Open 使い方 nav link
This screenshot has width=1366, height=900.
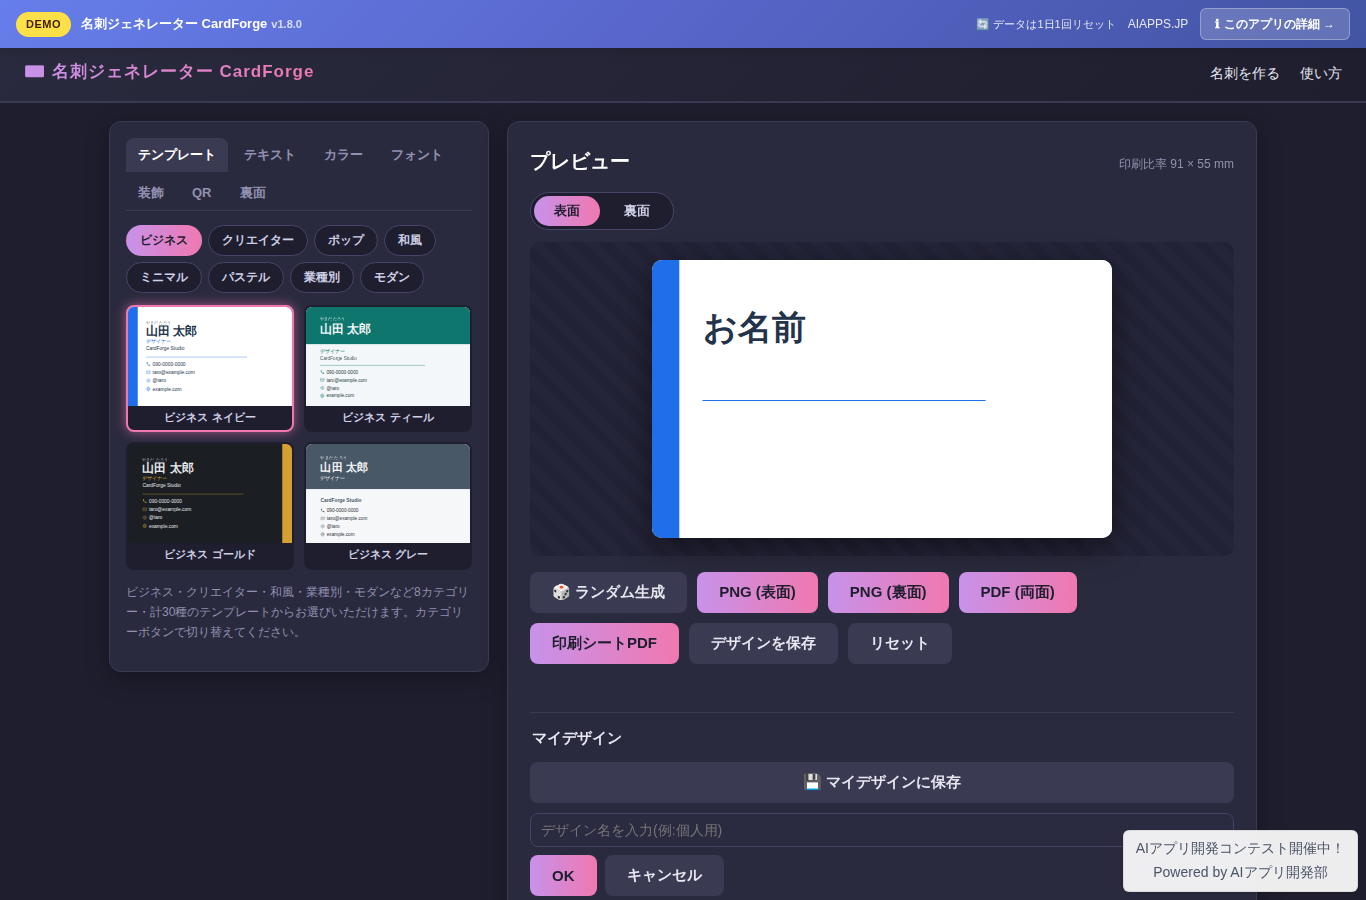coord(1321,73)
